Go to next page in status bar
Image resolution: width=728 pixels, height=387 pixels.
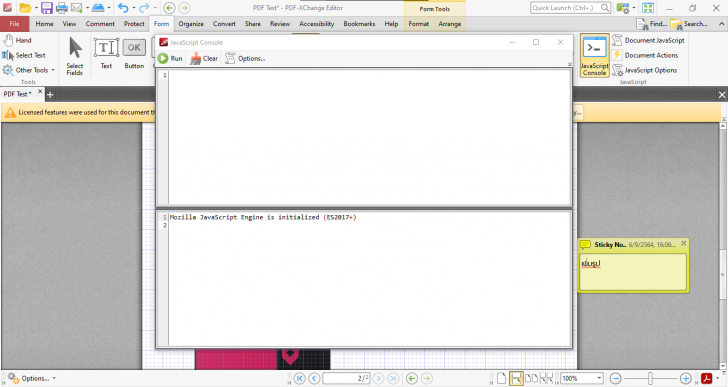[378, 379]
